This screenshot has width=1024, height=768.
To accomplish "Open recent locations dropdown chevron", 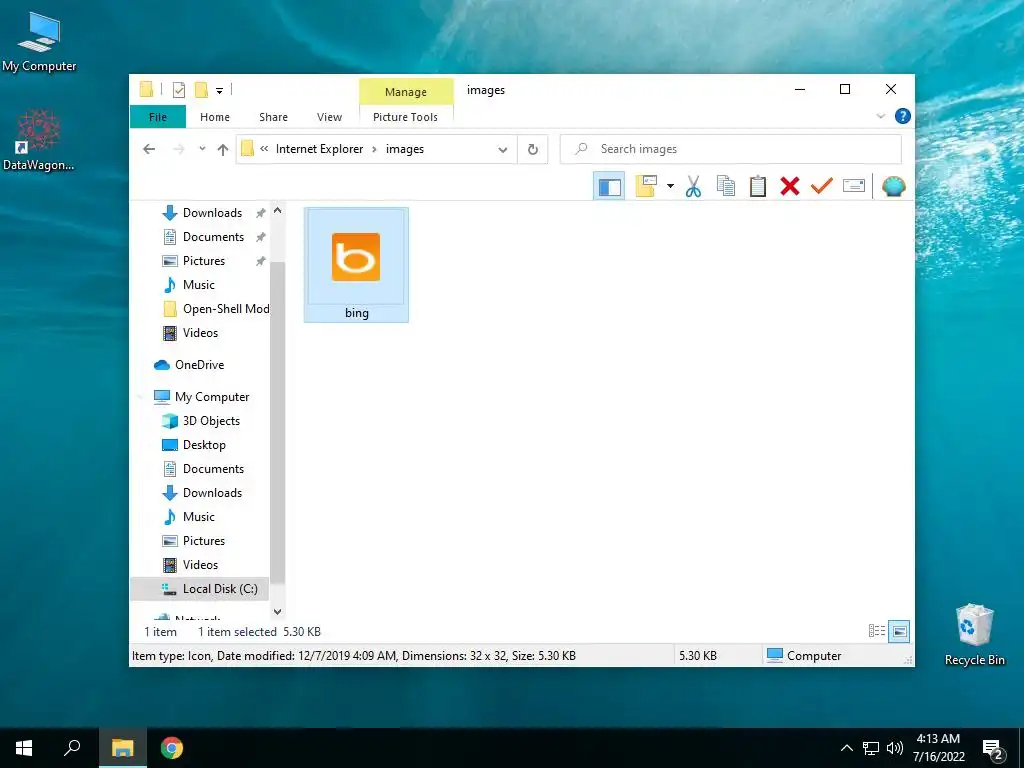I will point(202,149).
